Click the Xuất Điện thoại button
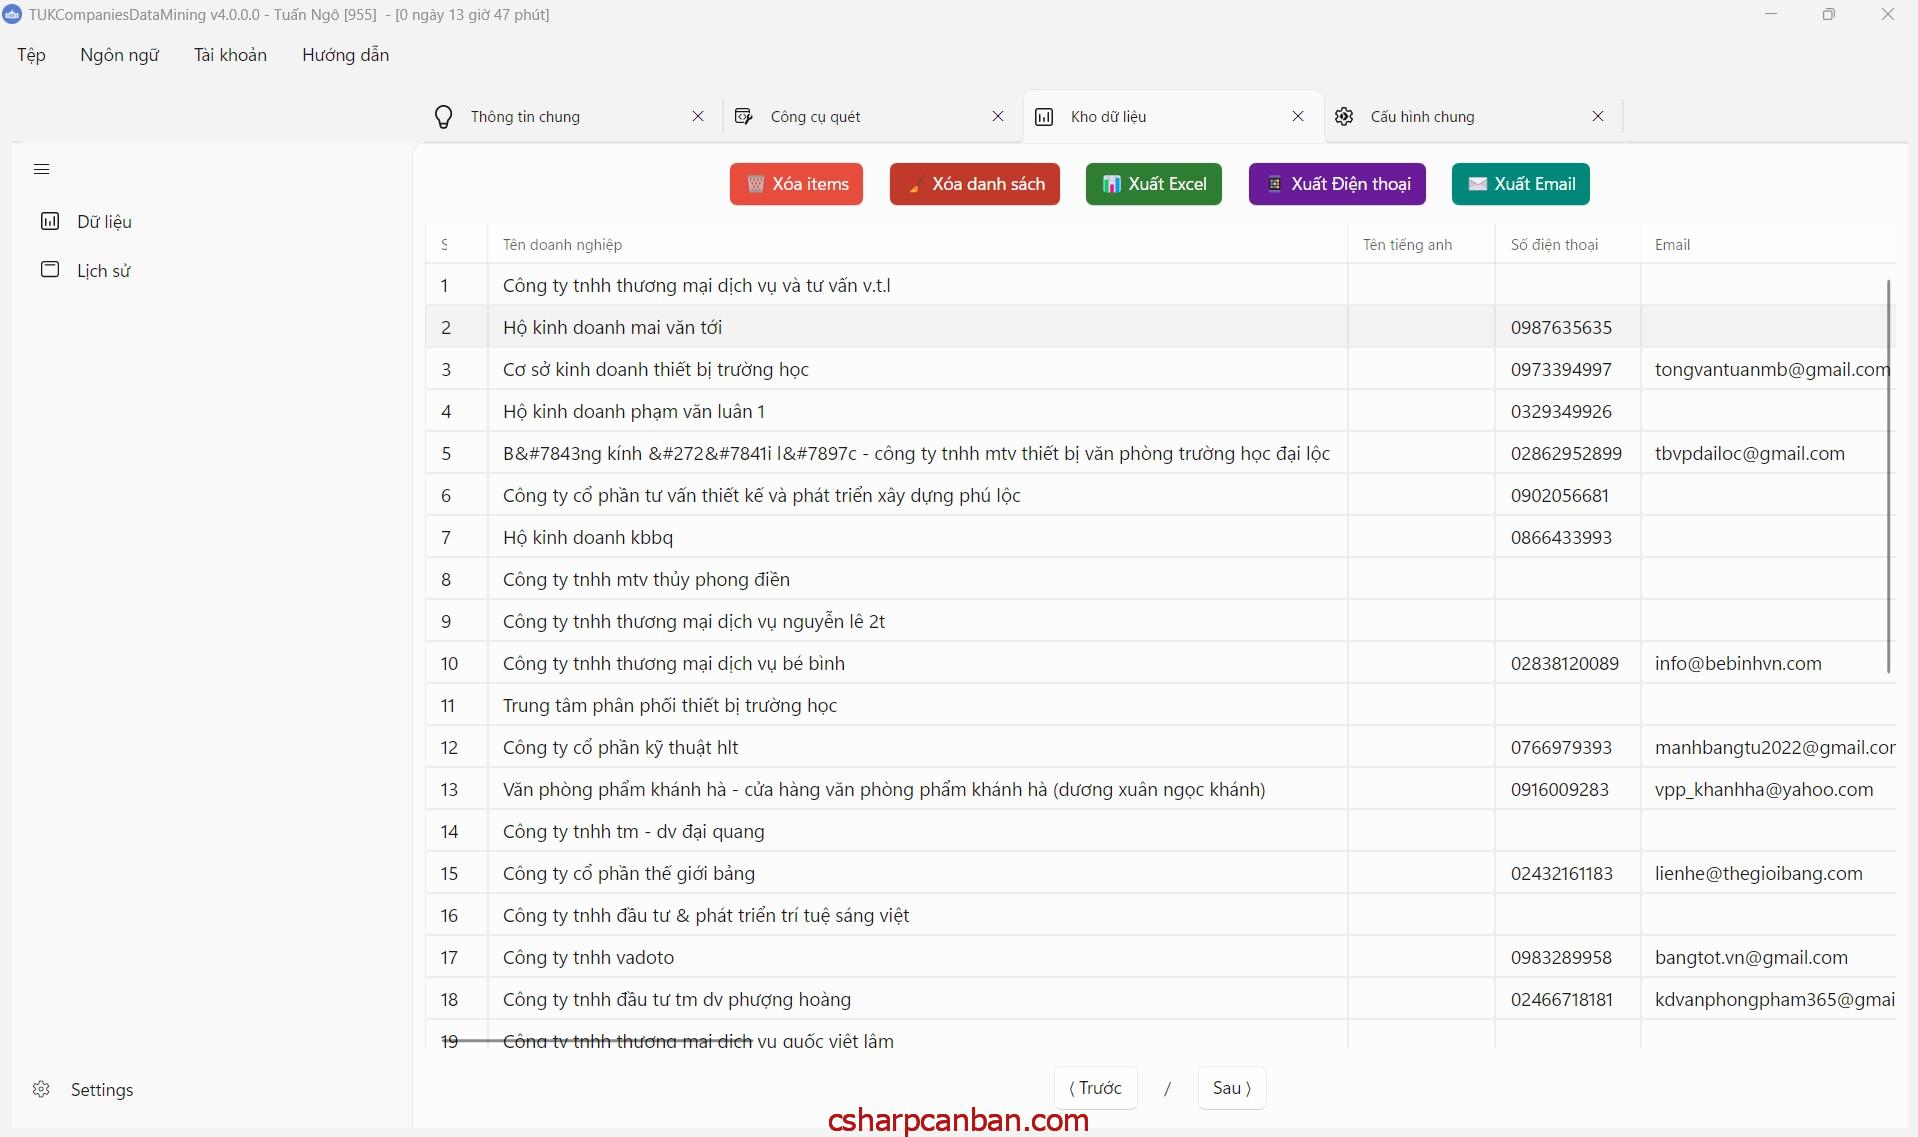 1337,184
